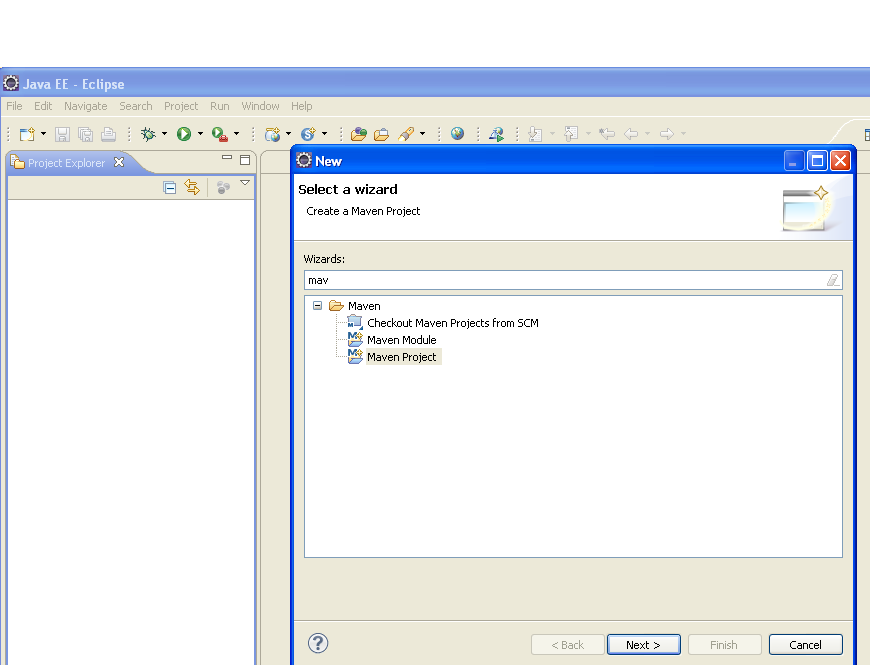Click the Print toolbar icon
Image resolution: width=870 pixels, height=665 pixels.
point(109,134)
